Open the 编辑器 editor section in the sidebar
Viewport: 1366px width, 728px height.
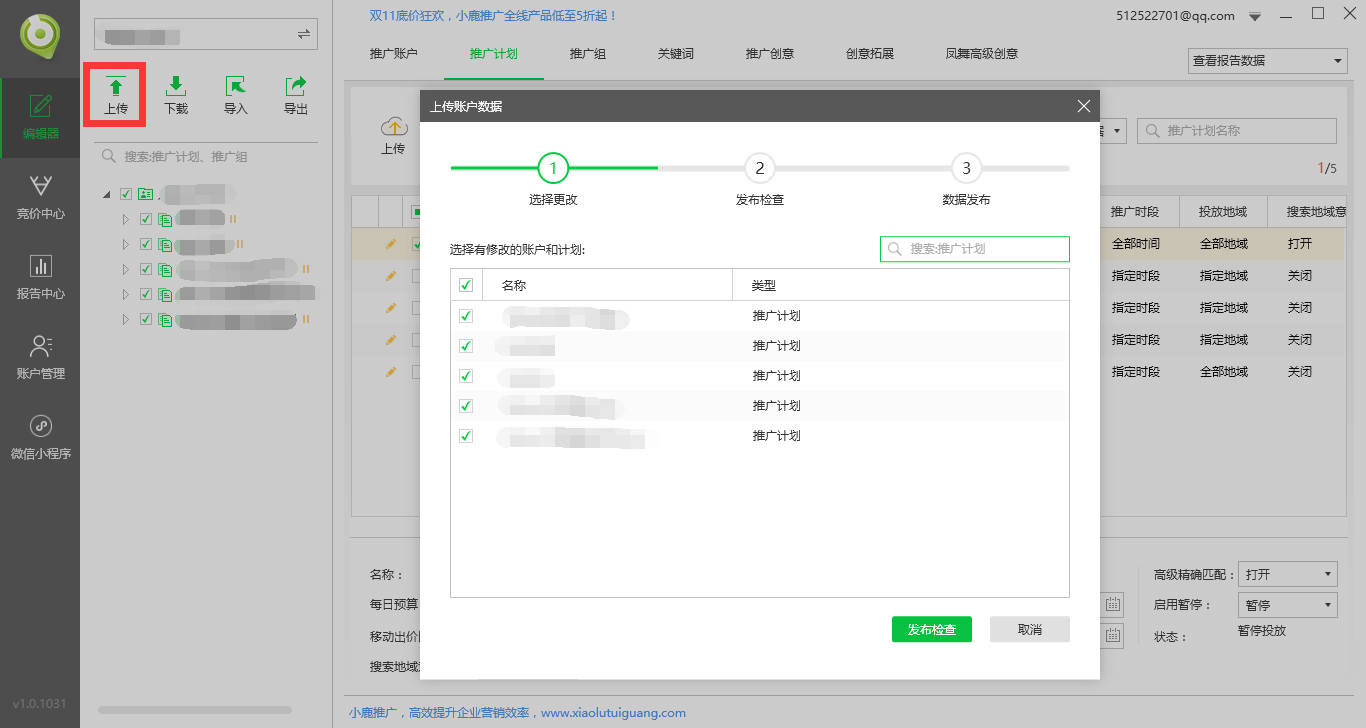[x=40, y=118]
